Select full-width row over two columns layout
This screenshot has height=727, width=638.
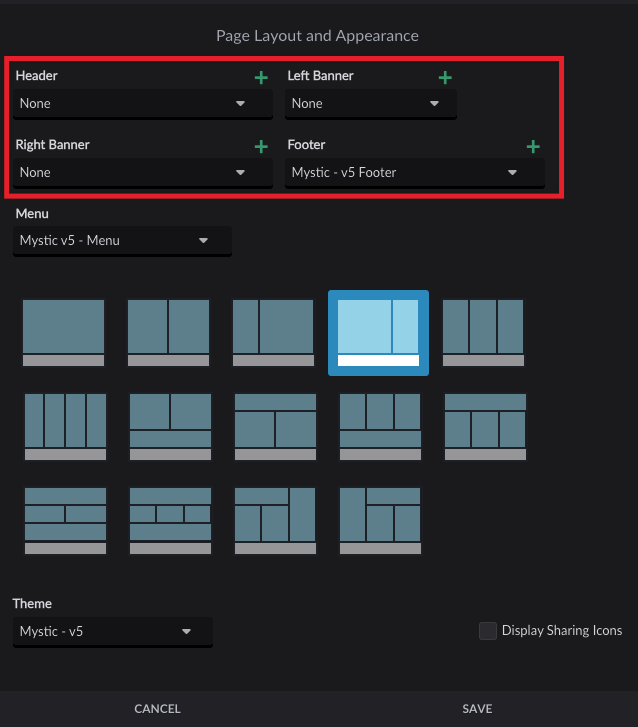[275, 427]
